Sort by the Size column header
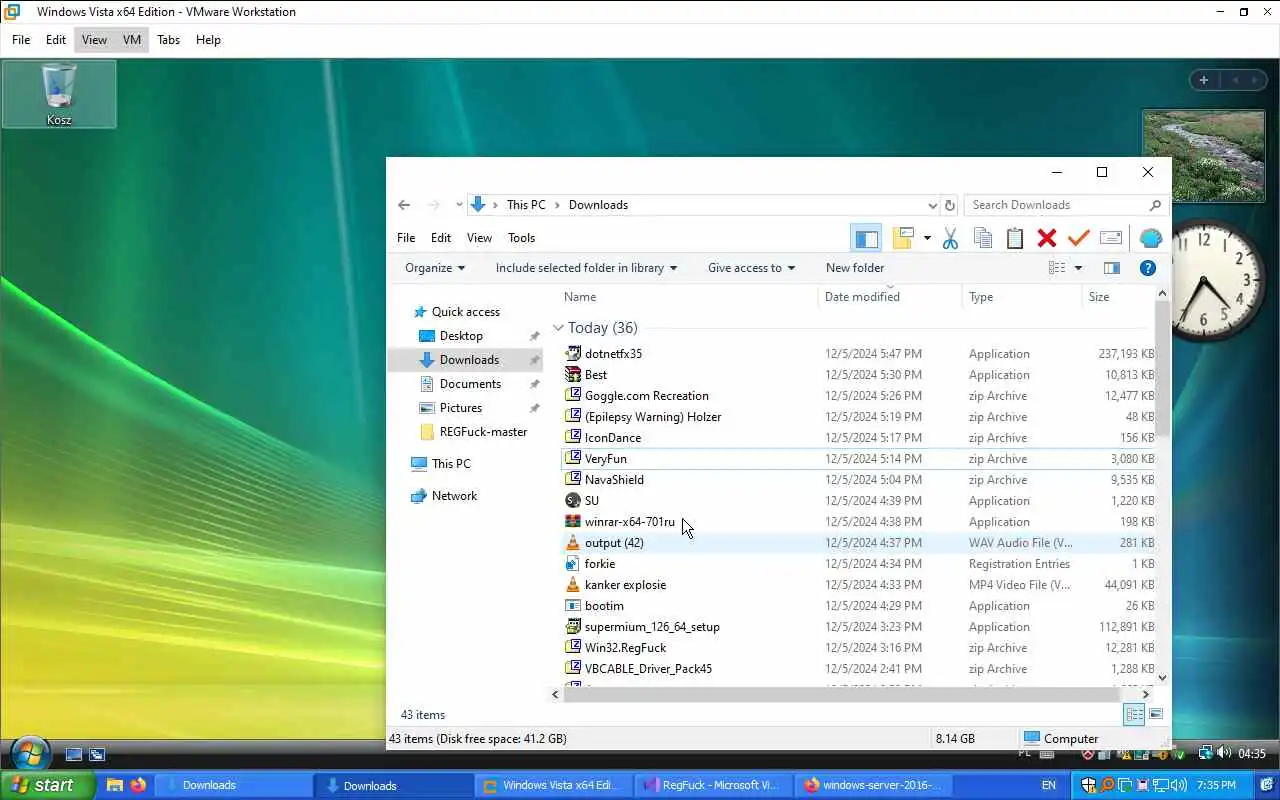 pyautogui.click(x=1099, y=297)
